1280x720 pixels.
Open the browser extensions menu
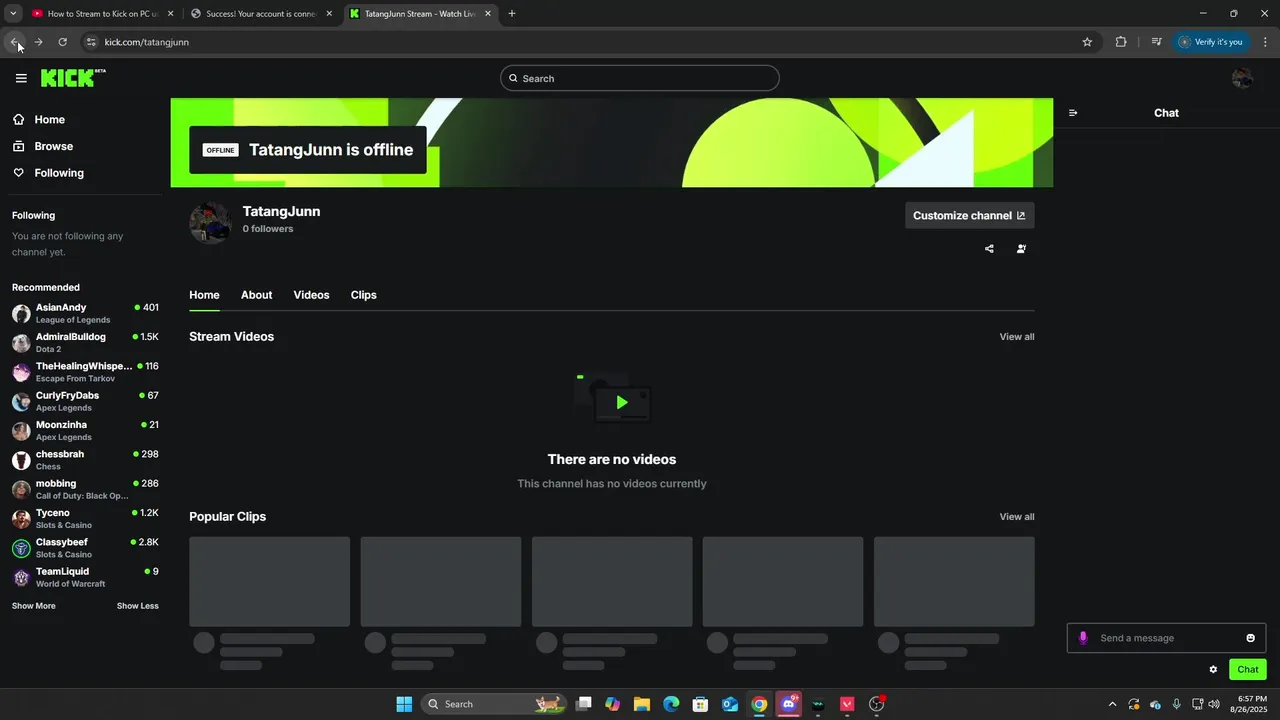pos(1121,42)
